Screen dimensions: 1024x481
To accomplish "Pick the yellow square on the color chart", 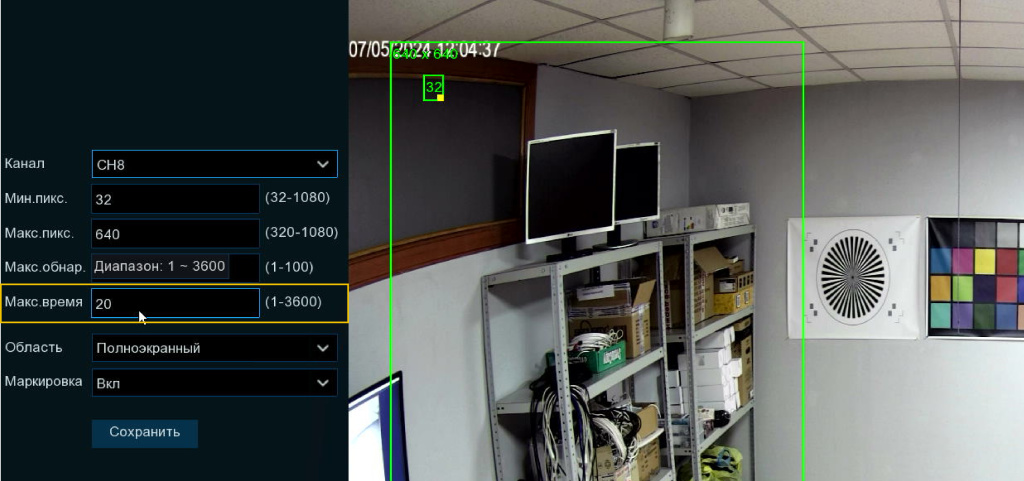I will tap(985, 262).
